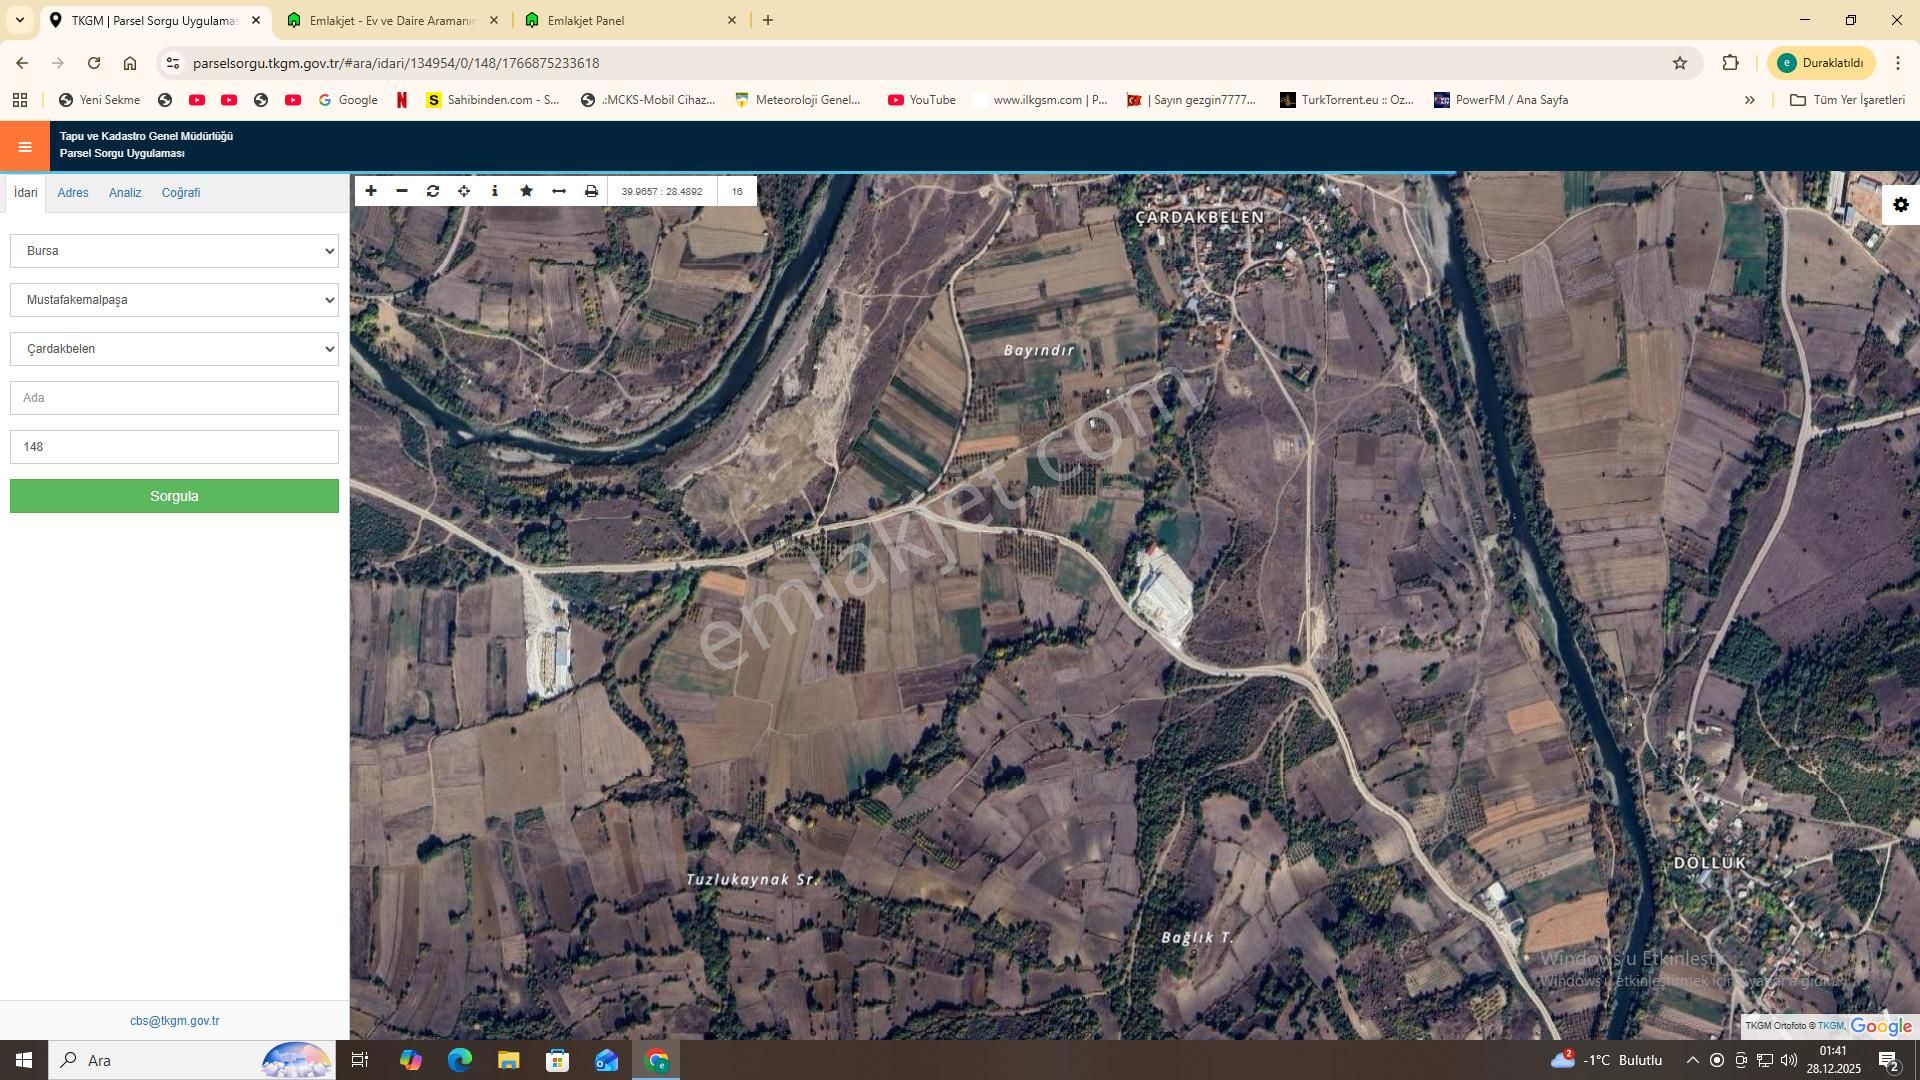This screenshot has width=1920, height=1080.
Task: Zoom out with the map minus icon
Action: pyautogui.click(x=402, y=191)
